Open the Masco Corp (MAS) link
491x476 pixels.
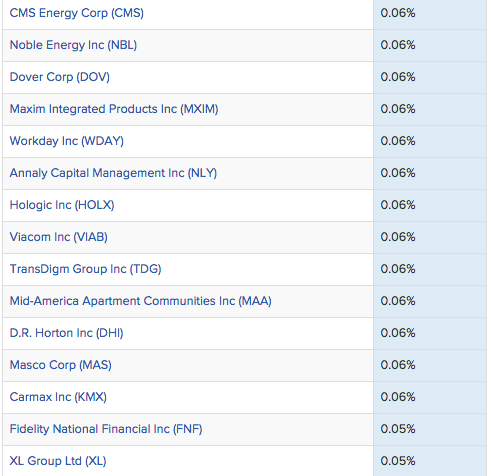click(x=61, y=365)
